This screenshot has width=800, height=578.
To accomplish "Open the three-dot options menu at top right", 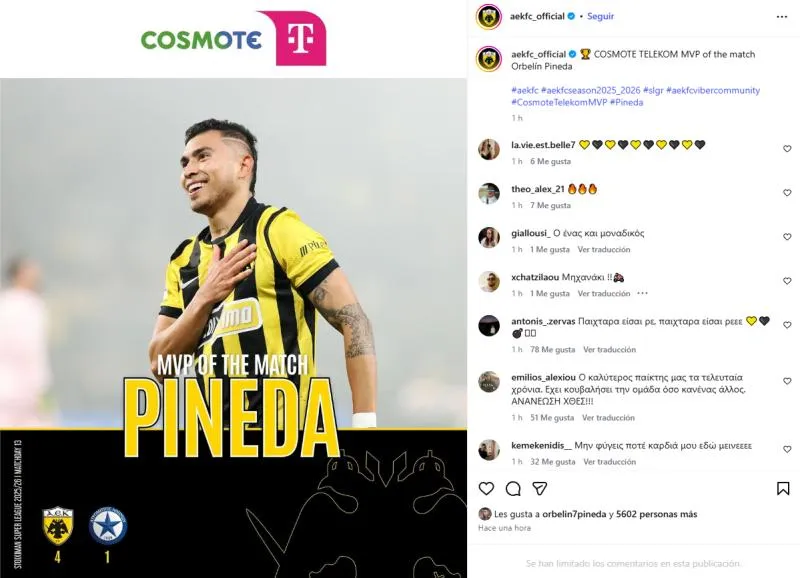I will point(782,17).
